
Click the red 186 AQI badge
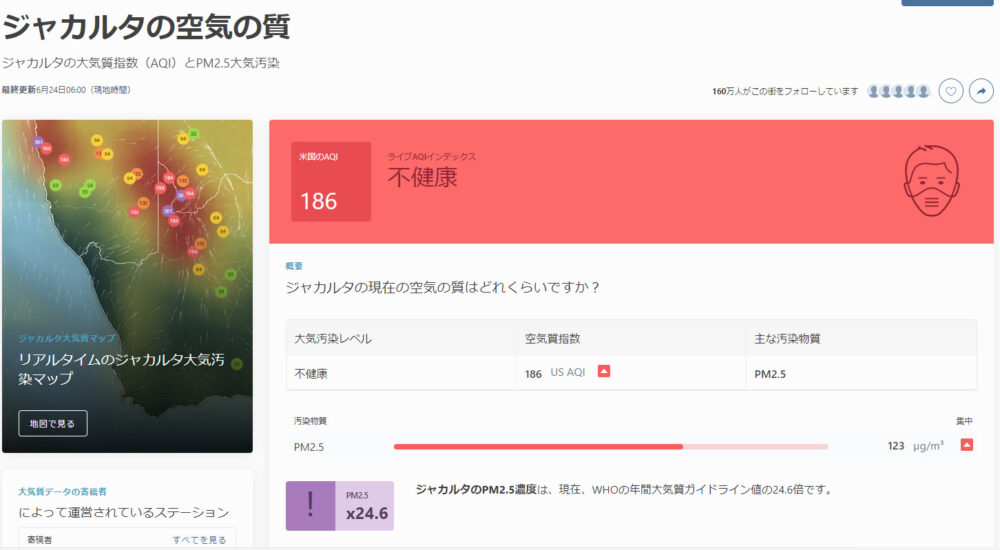[x=331, y=181]
